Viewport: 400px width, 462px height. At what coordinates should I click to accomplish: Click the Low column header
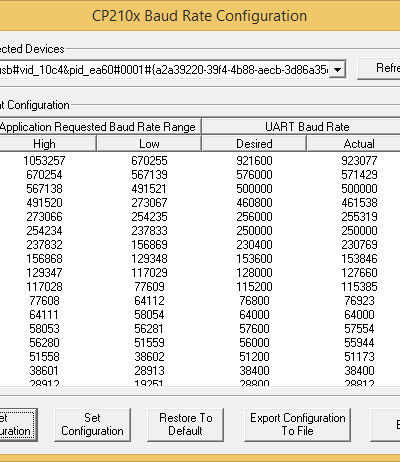coord(149,144)
